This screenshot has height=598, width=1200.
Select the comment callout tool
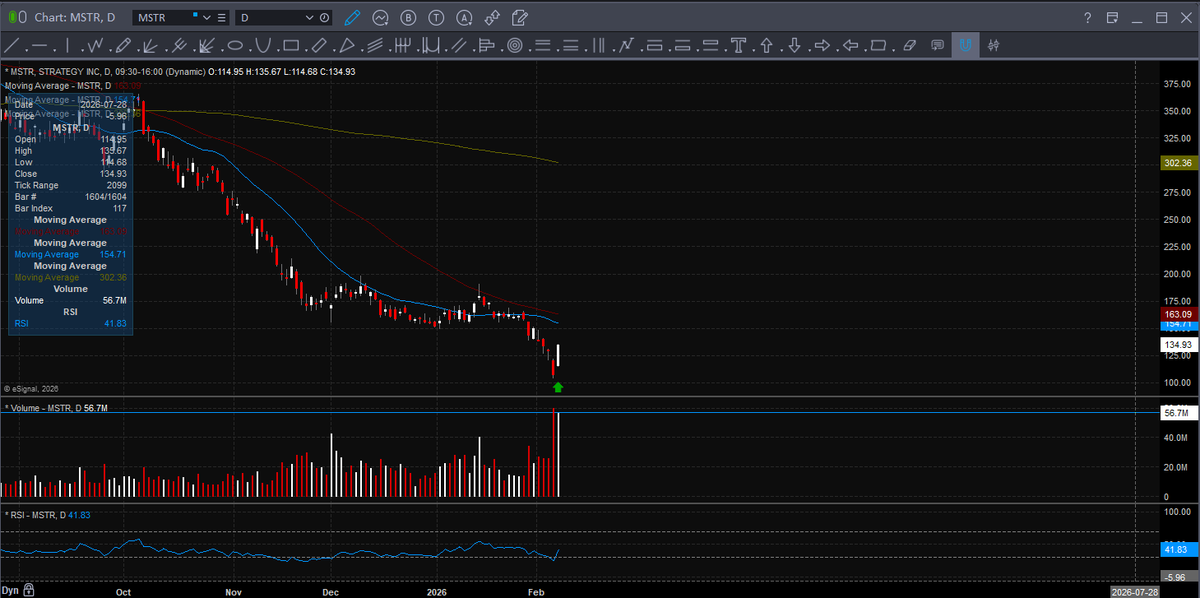click(937, 45)
